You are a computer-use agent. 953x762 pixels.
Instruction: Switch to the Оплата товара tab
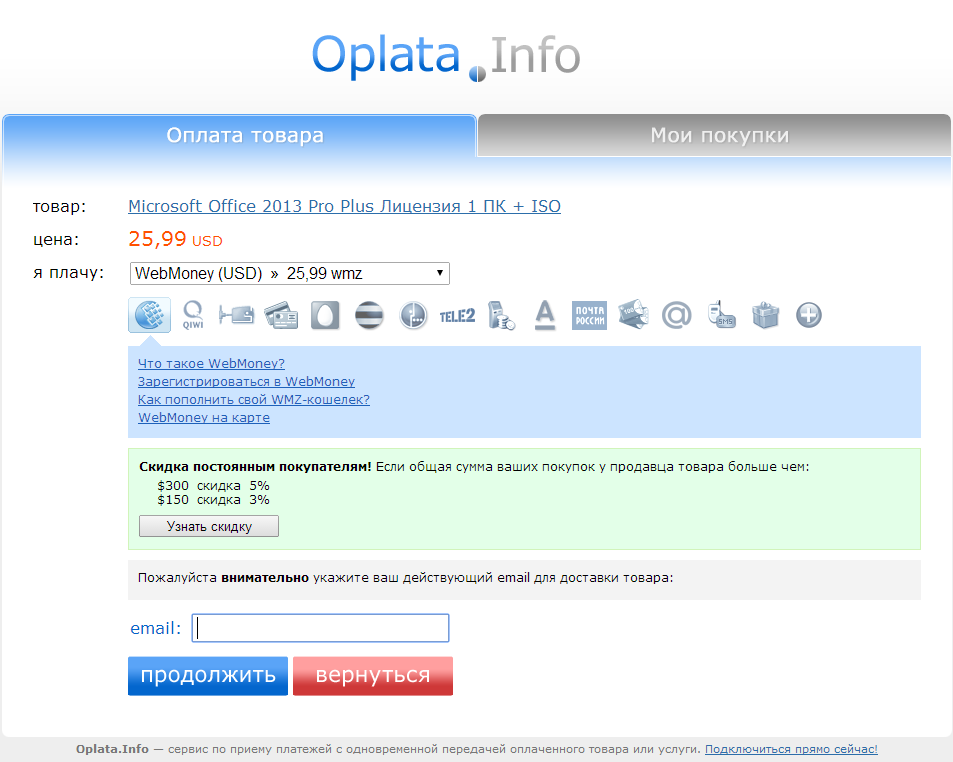[x=239, y=135]
